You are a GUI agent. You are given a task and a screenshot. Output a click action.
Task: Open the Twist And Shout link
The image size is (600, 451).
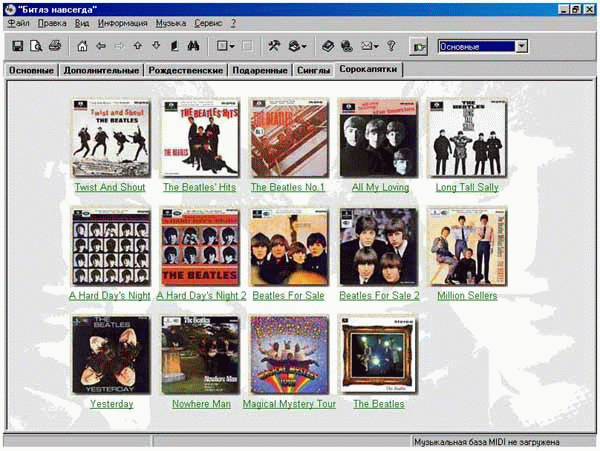point(110,187)
